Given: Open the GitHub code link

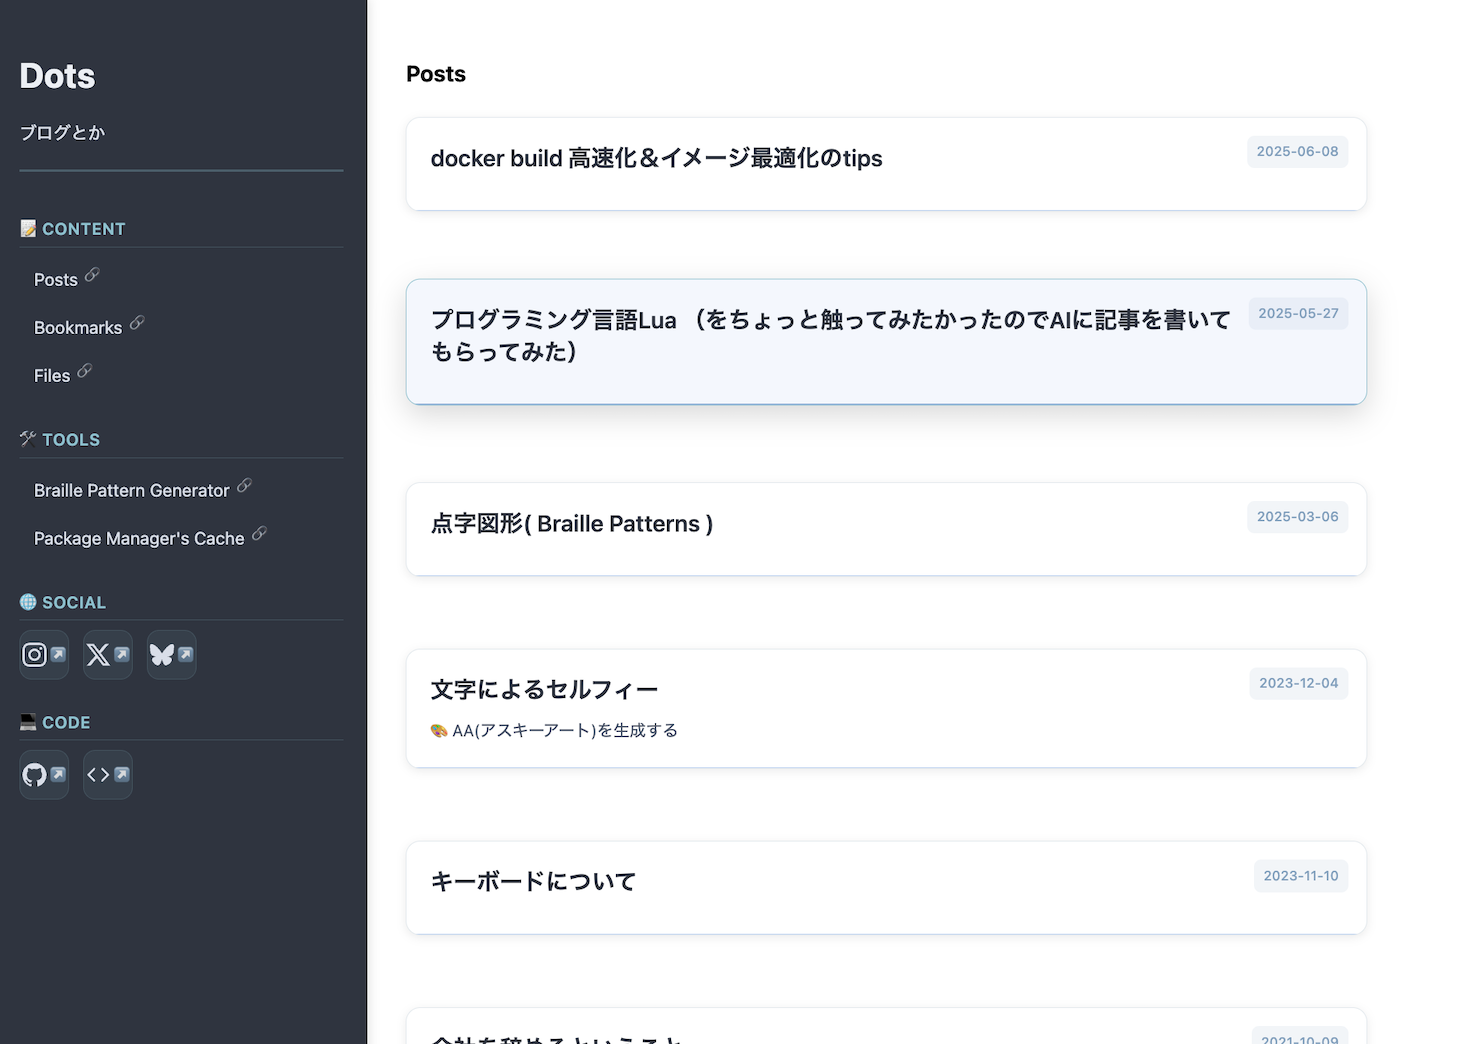Looking at the screenshot, I should [44, 775].
